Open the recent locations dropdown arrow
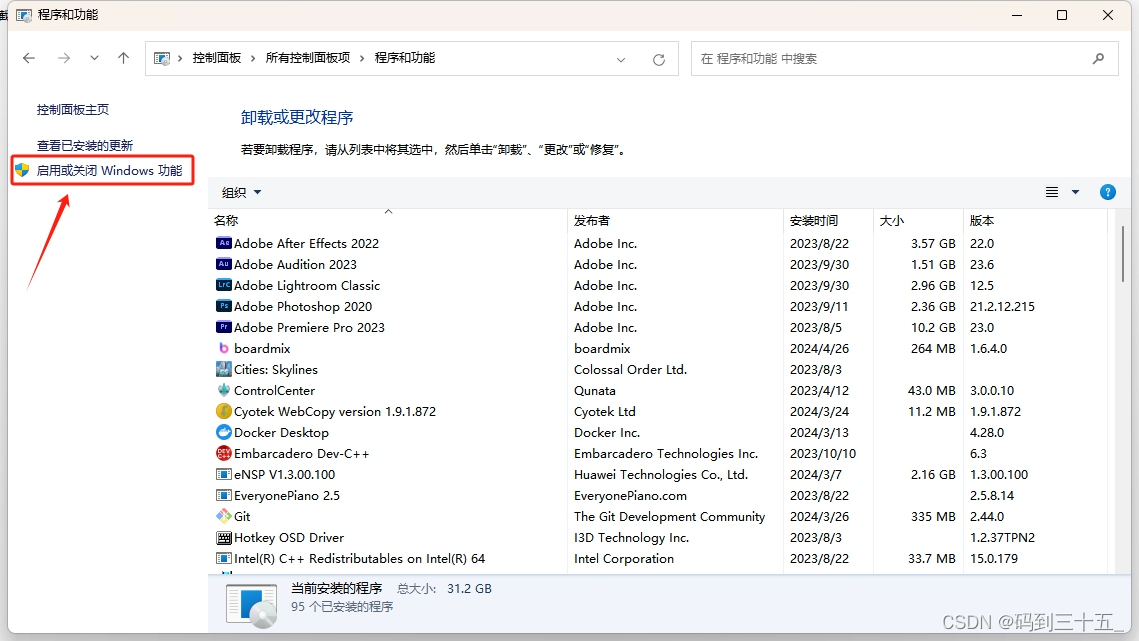 94,58
